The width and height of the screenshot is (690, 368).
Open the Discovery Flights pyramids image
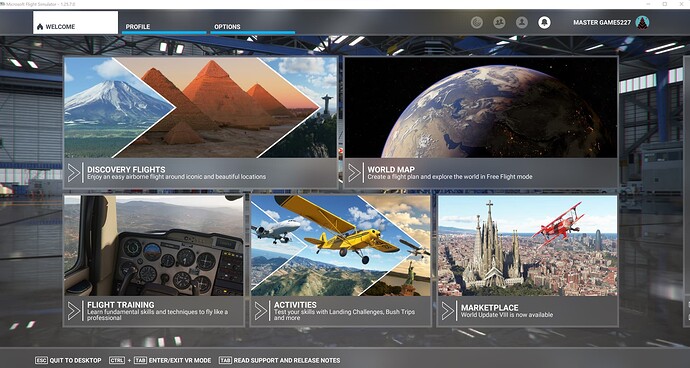click(x=200, y=107)
